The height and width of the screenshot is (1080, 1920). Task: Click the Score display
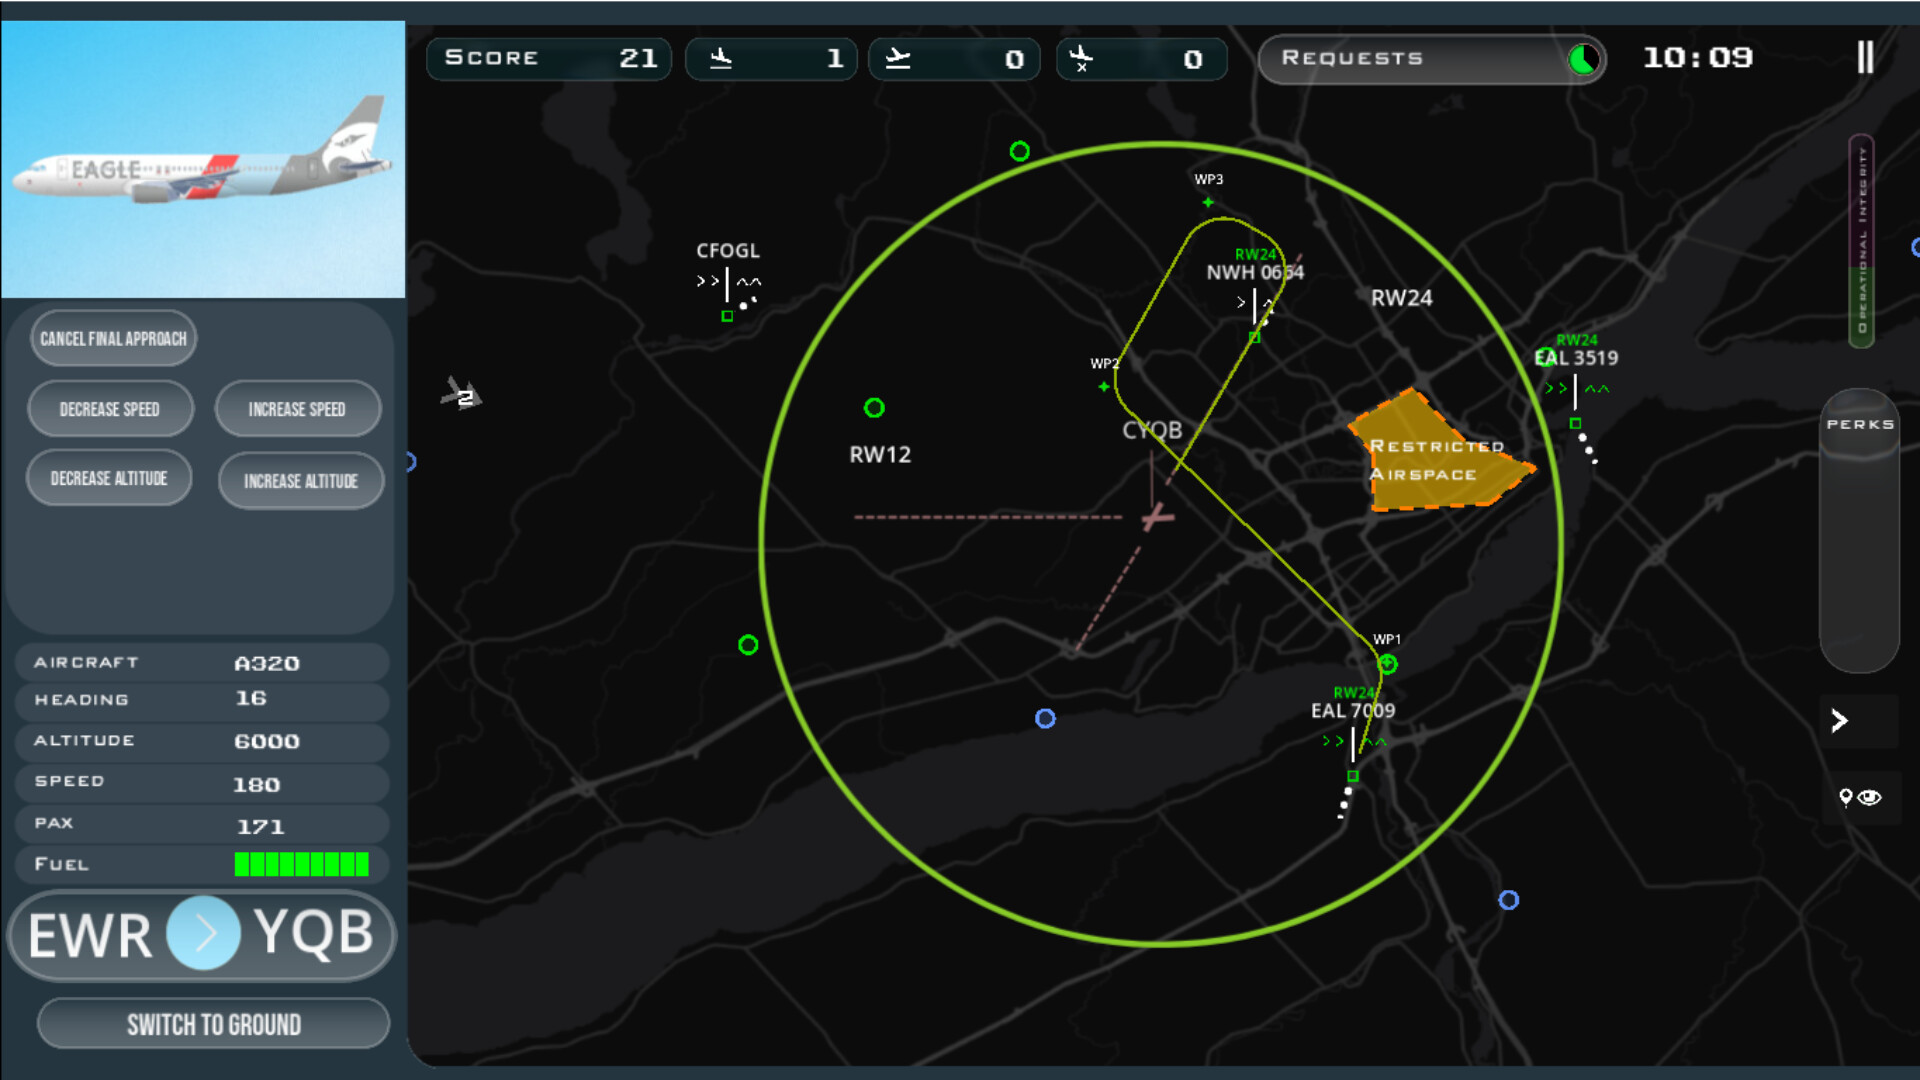(x=549, y=58)
